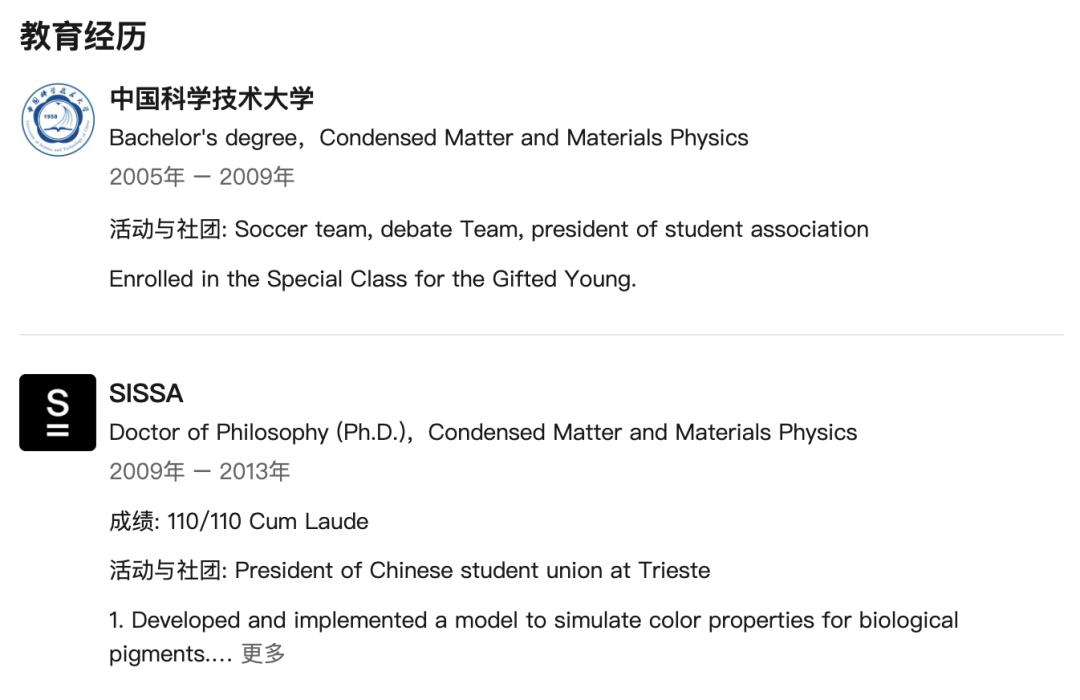The height and width of the screenshot is (700, 1080).
Task: Click the Special Class for the Gifted Young note
Action: (372, 279)
